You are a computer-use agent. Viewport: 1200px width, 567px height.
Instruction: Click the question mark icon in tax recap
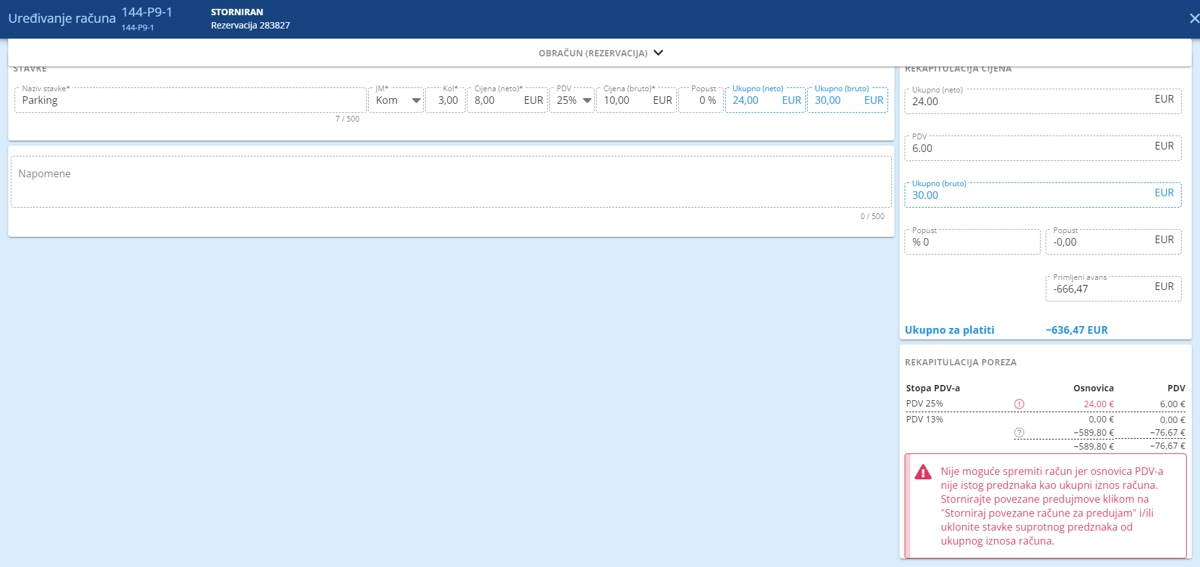coord(1019,433)
